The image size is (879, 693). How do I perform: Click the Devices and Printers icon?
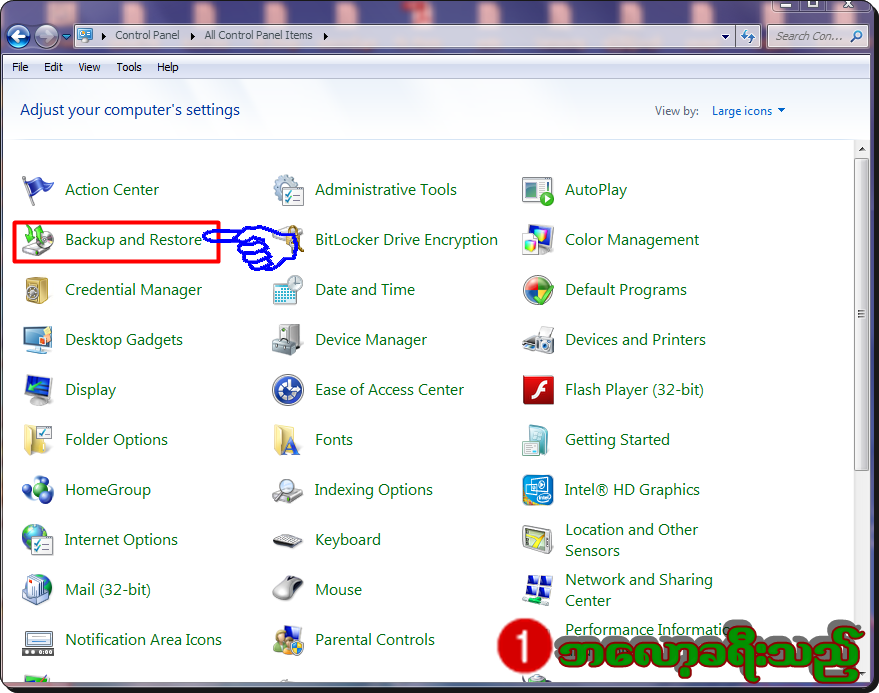[x=538, y=340]
